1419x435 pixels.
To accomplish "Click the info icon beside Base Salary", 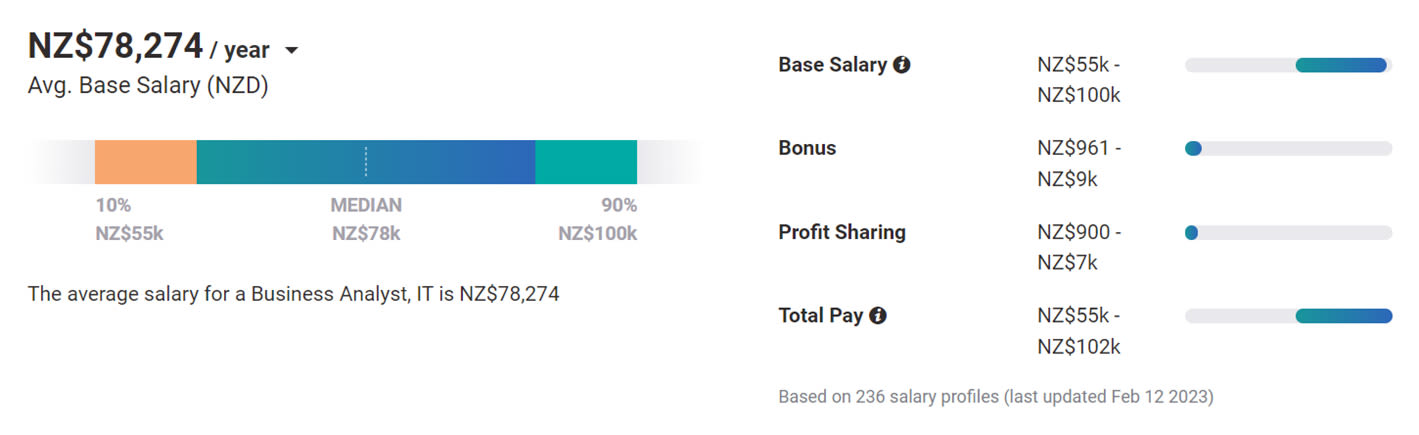I will tap(901, 65).
